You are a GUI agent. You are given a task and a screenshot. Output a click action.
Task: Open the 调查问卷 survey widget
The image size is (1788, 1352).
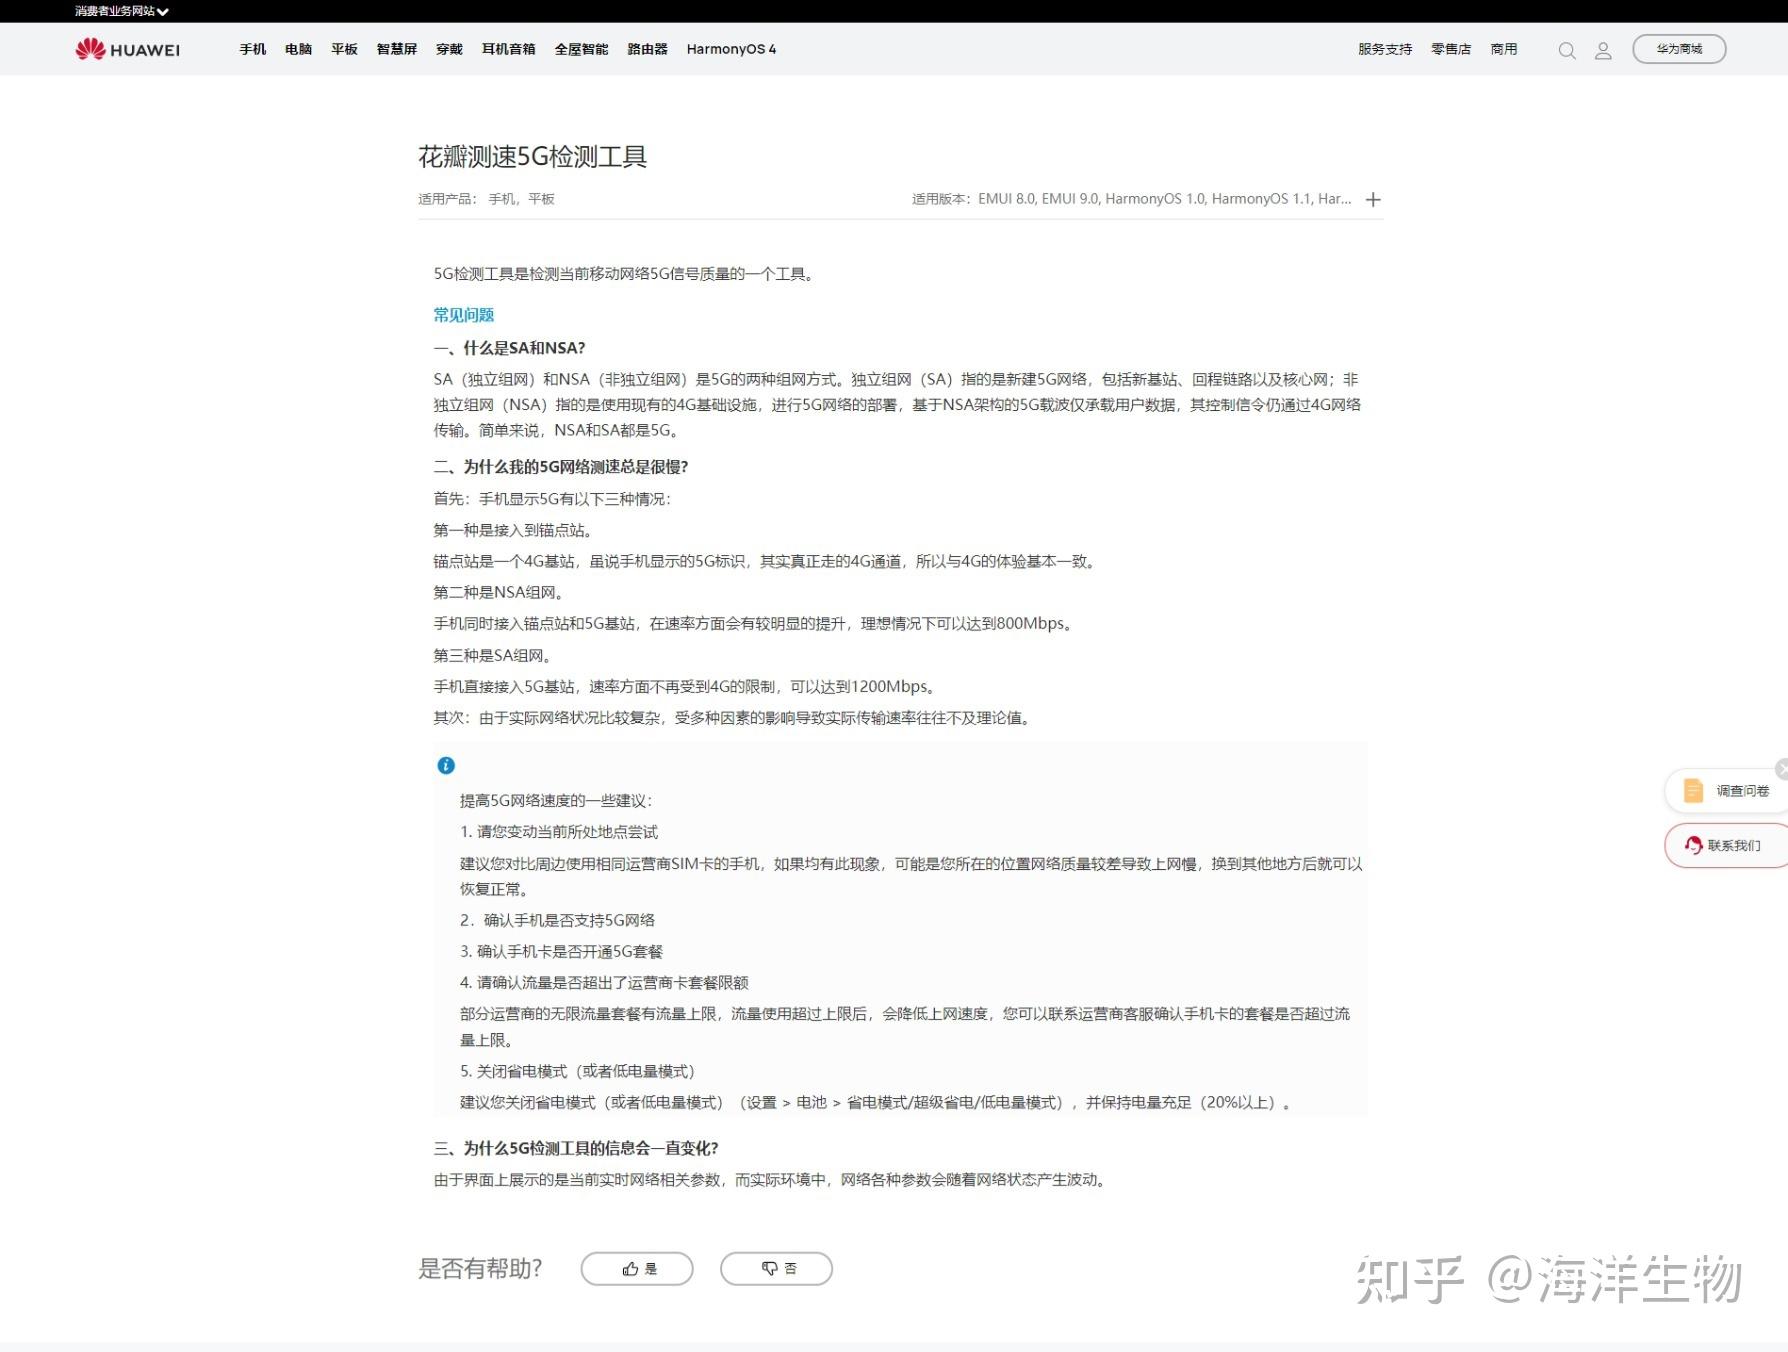coord(1728,791)
